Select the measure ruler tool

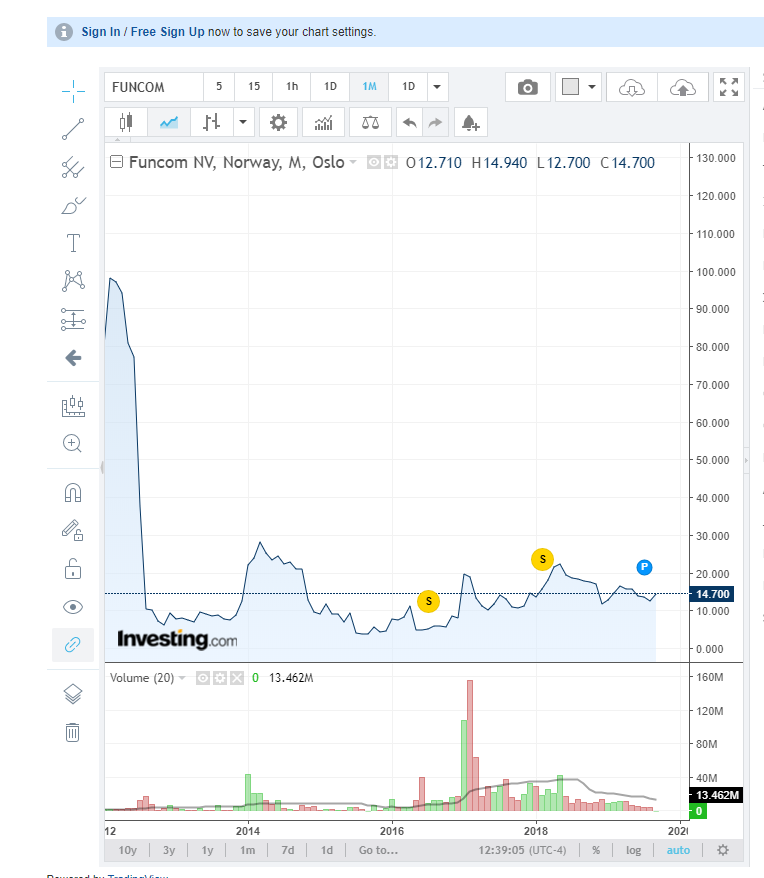click(x=73, y=406)
